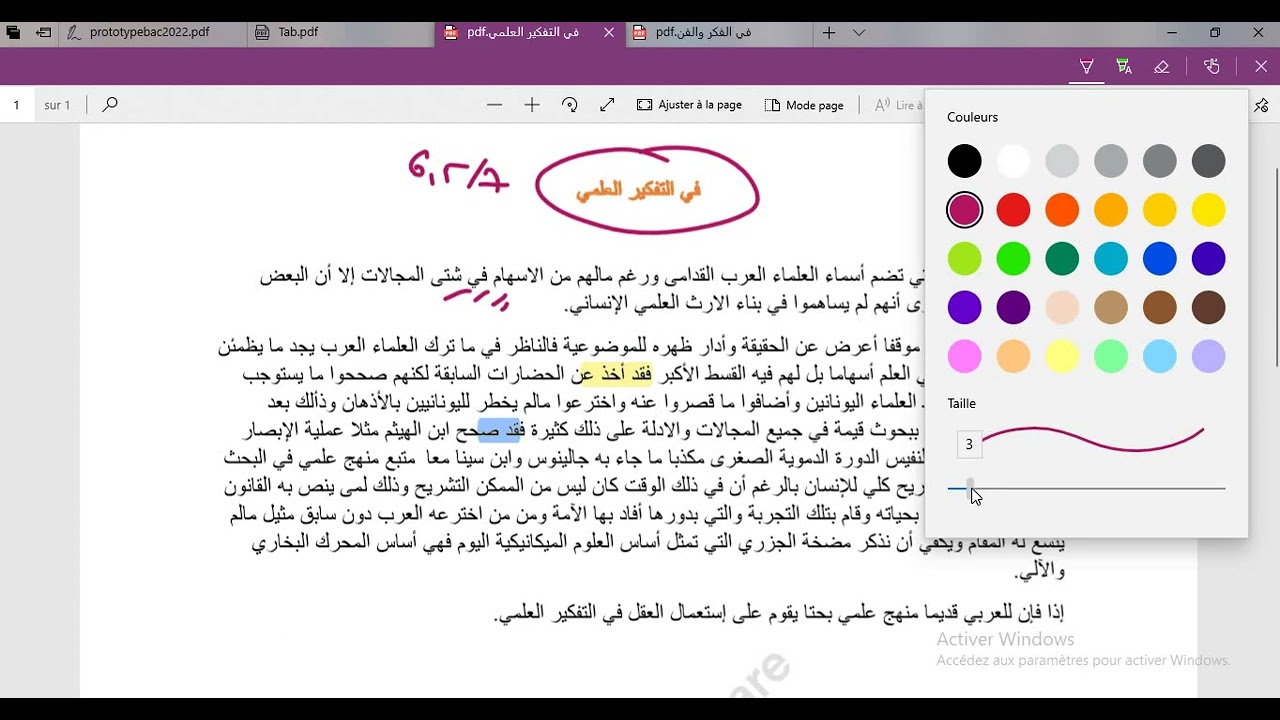Select the eraser tool
This screenshot has height=720, width=1280.
tap(1161, 67)
